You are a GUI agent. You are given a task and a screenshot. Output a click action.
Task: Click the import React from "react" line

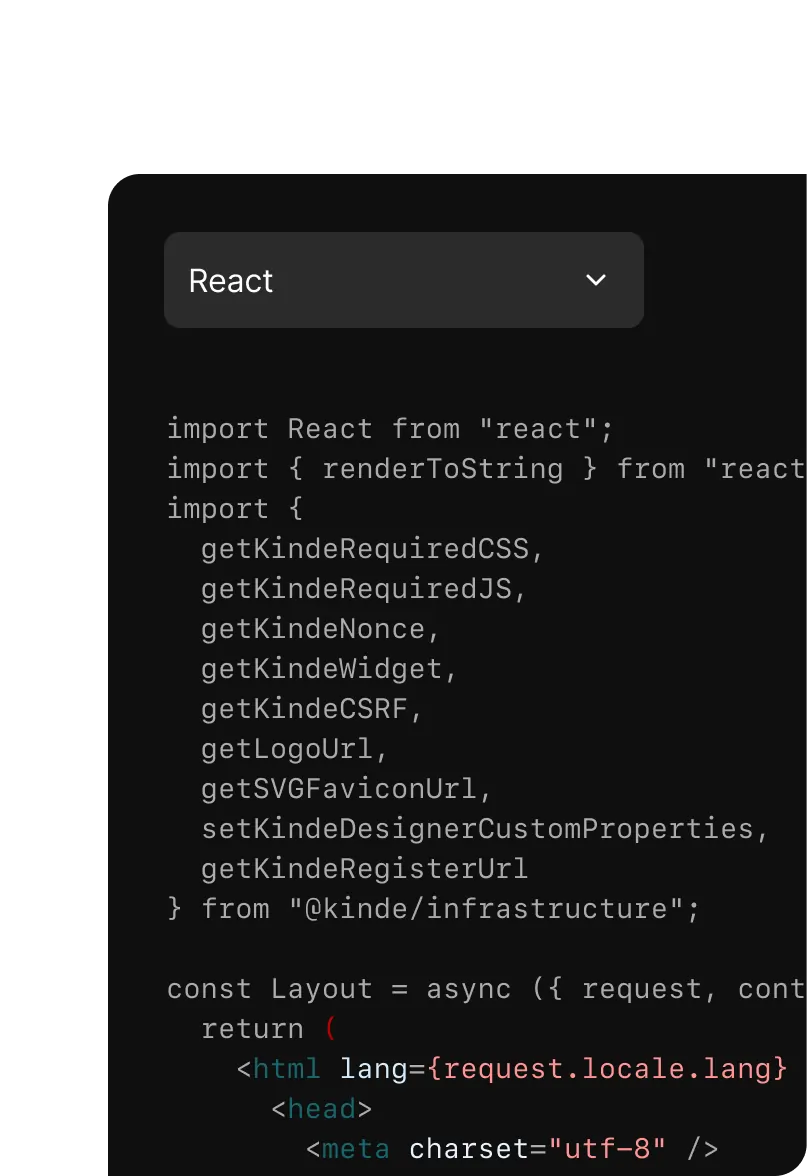(390, 428)
